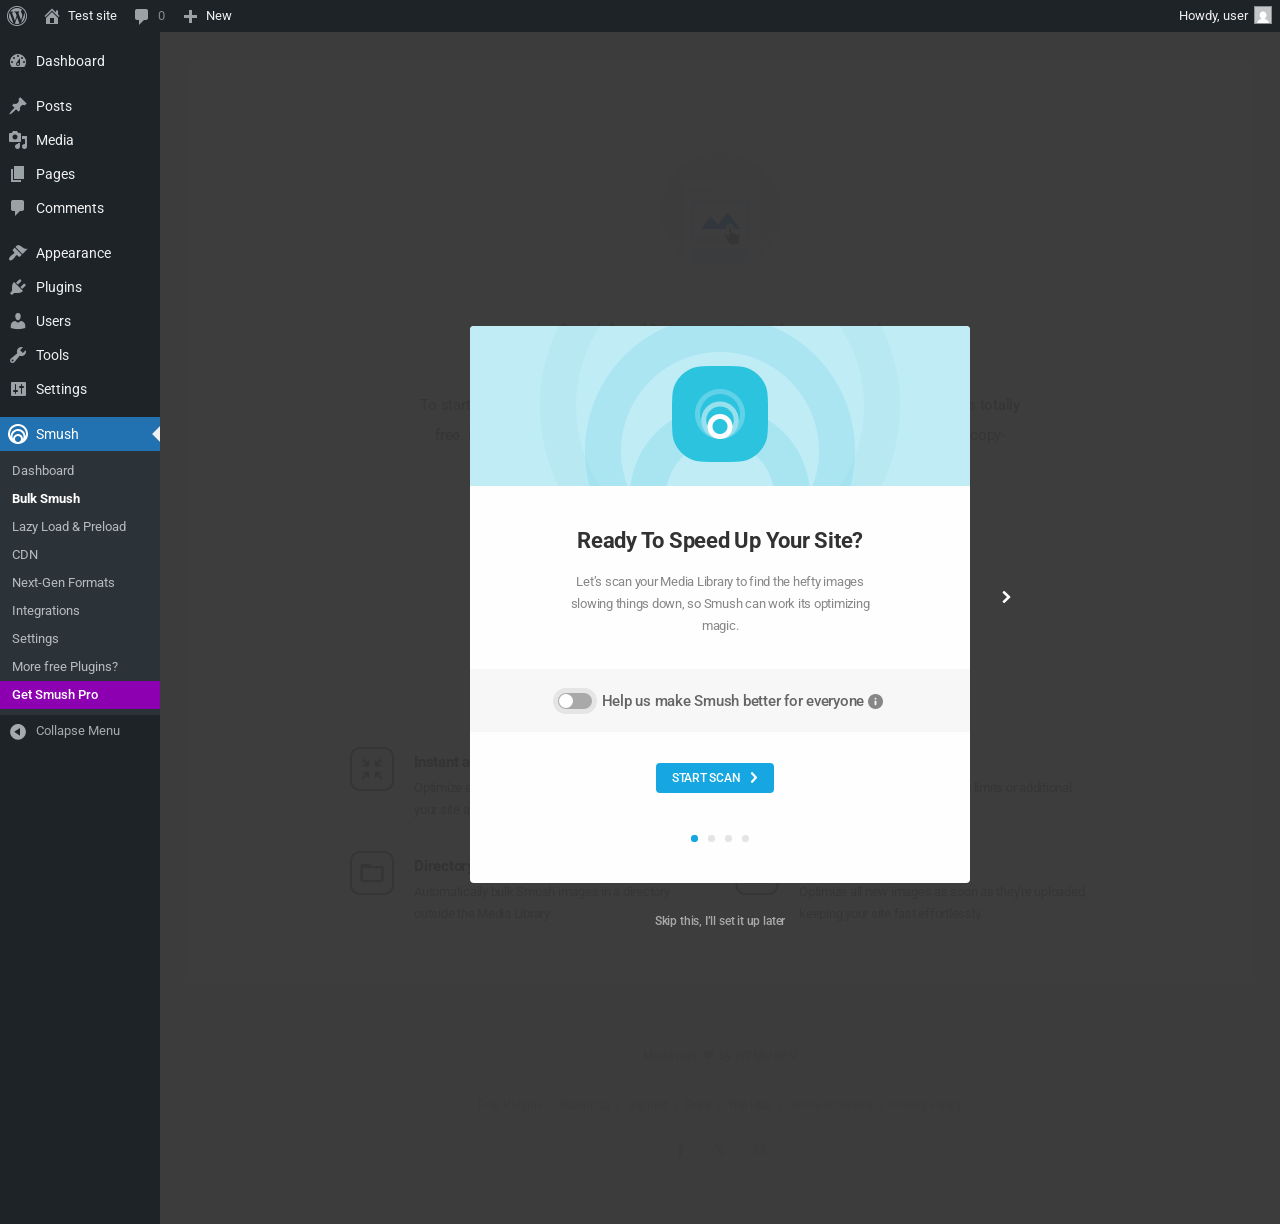This screenshot has height=1224, width=1280.
Task: Click the Tools wrench icon
Action: [x=18, y=355]
